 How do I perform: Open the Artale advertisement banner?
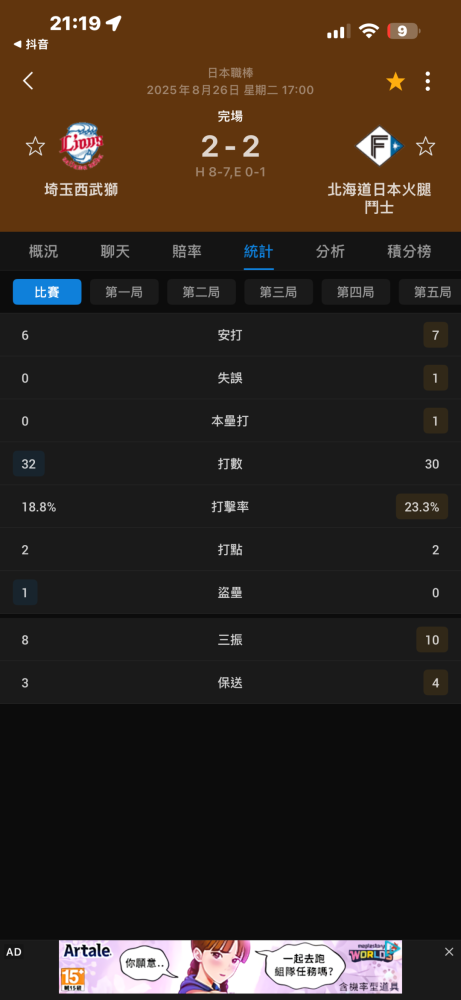coord(230,966)
